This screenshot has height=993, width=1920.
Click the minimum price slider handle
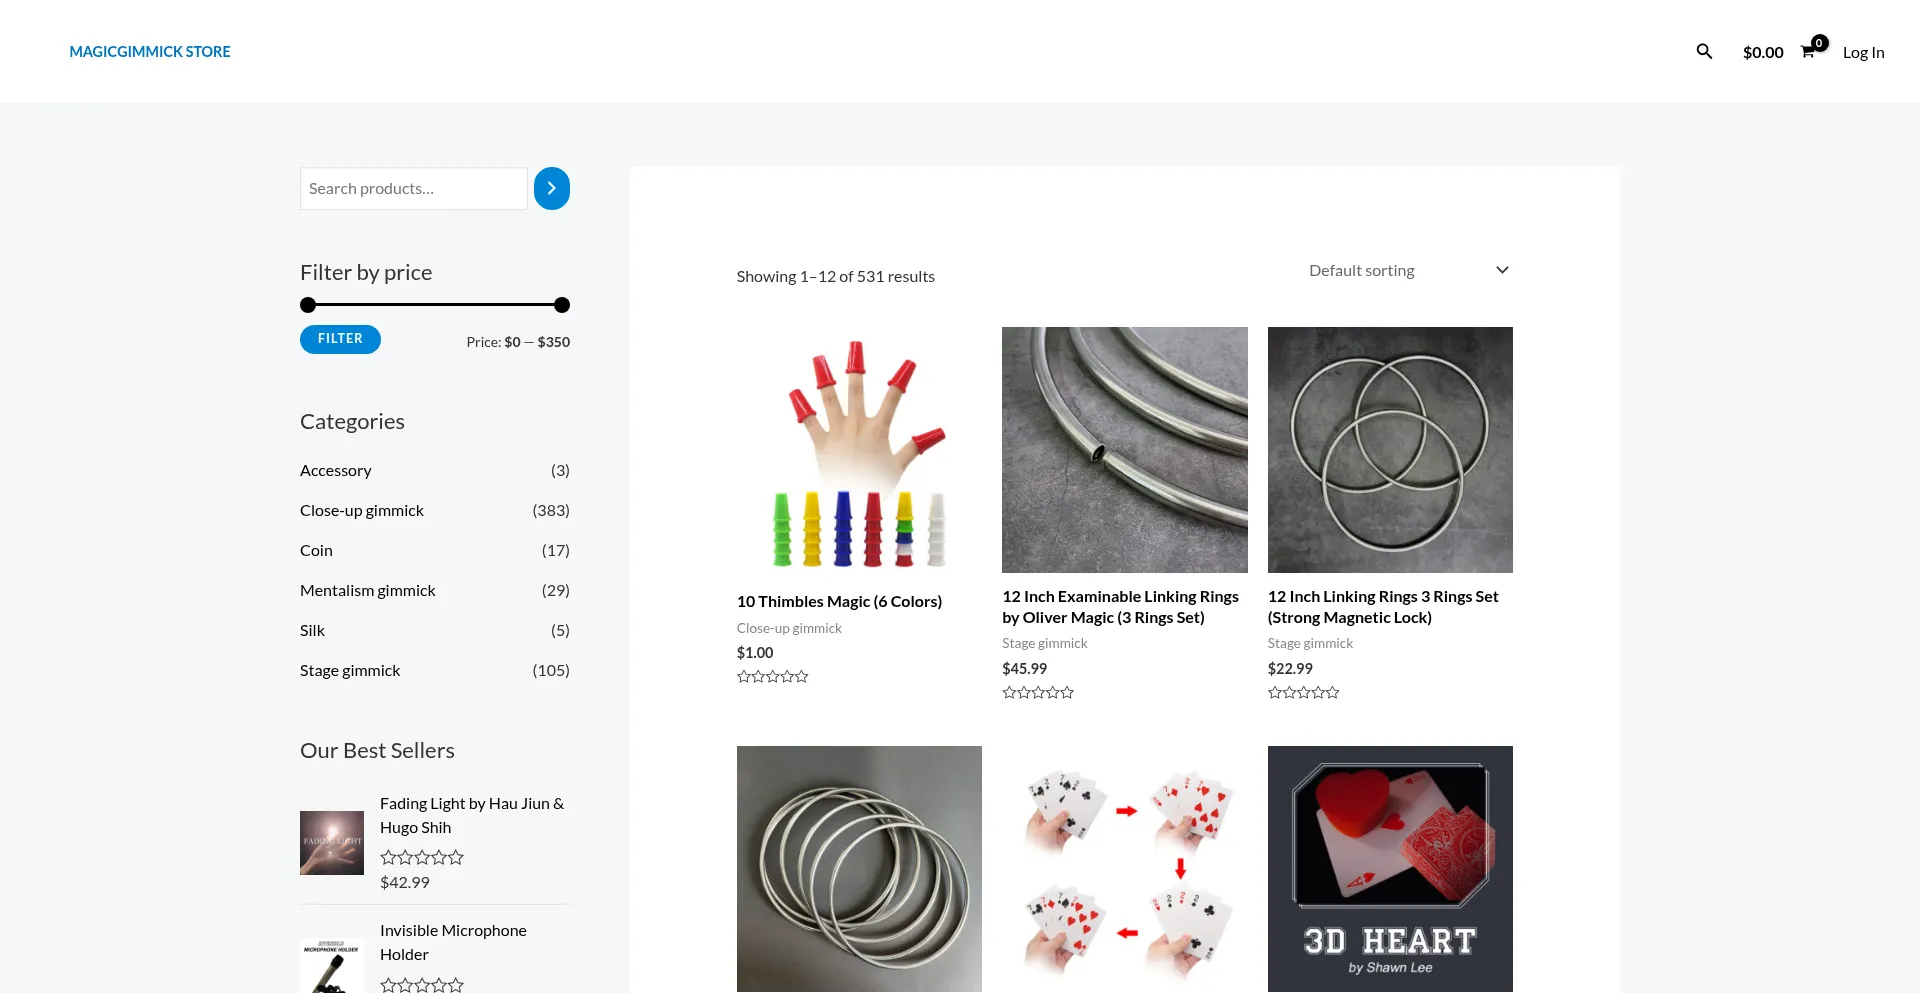[x=308, y=305]
